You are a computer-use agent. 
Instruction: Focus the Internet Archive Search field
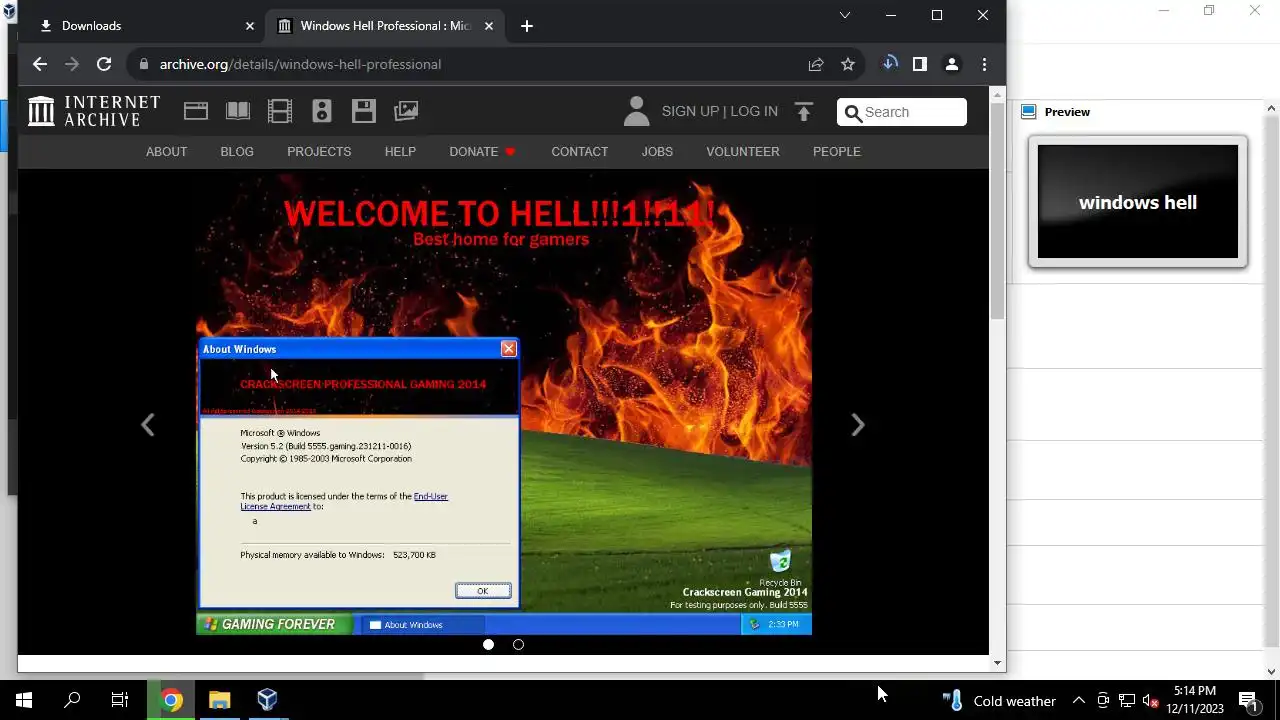pyautogui.click(x=902, y=112)
